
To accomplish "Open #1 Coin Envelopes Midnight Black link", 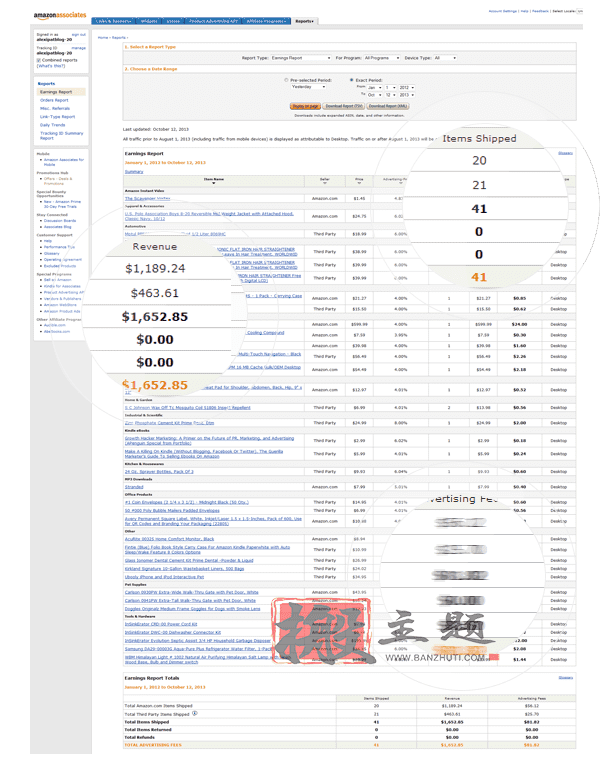I will click(x=186, y=502).
